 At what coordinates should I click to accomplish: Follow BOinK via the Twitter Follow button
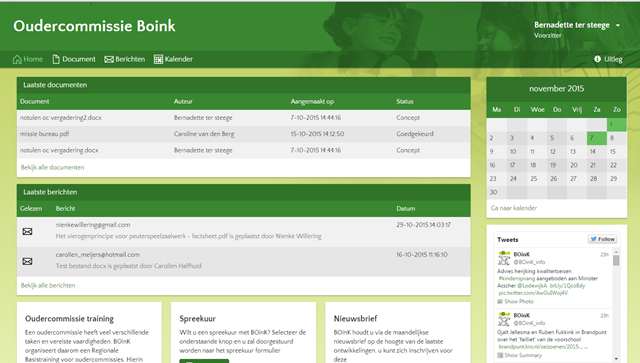tap(602, 239)
